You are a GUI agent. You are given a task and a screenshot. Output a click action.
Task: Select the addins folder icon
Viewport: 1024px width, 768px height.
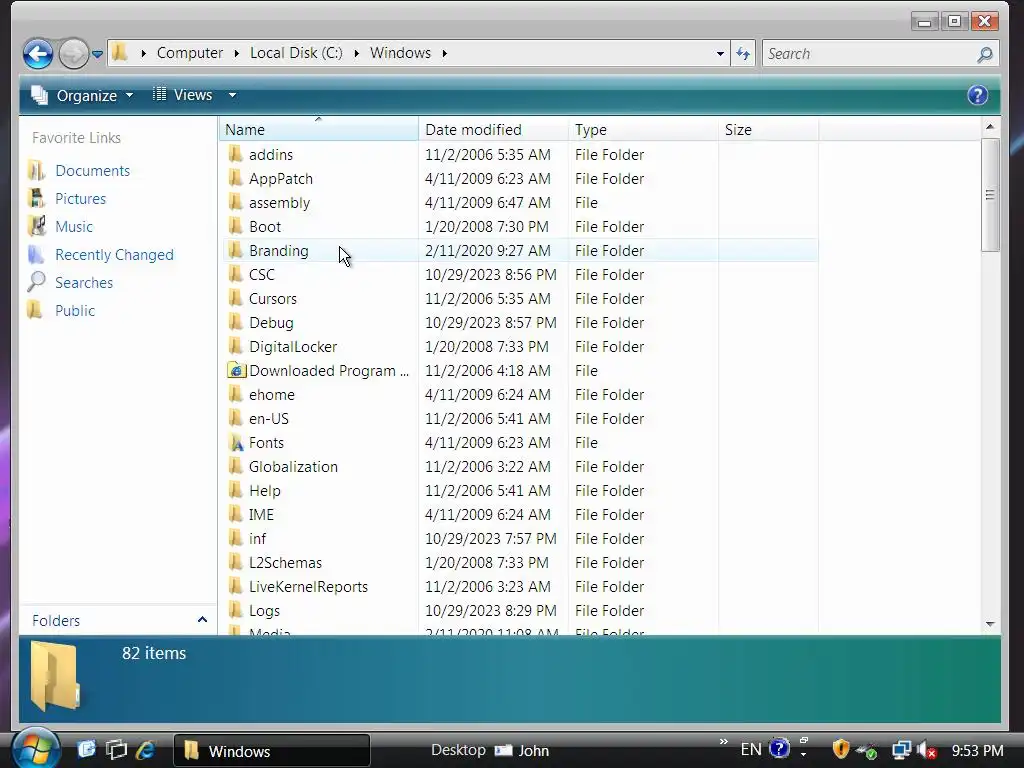(x=236, y=155)
